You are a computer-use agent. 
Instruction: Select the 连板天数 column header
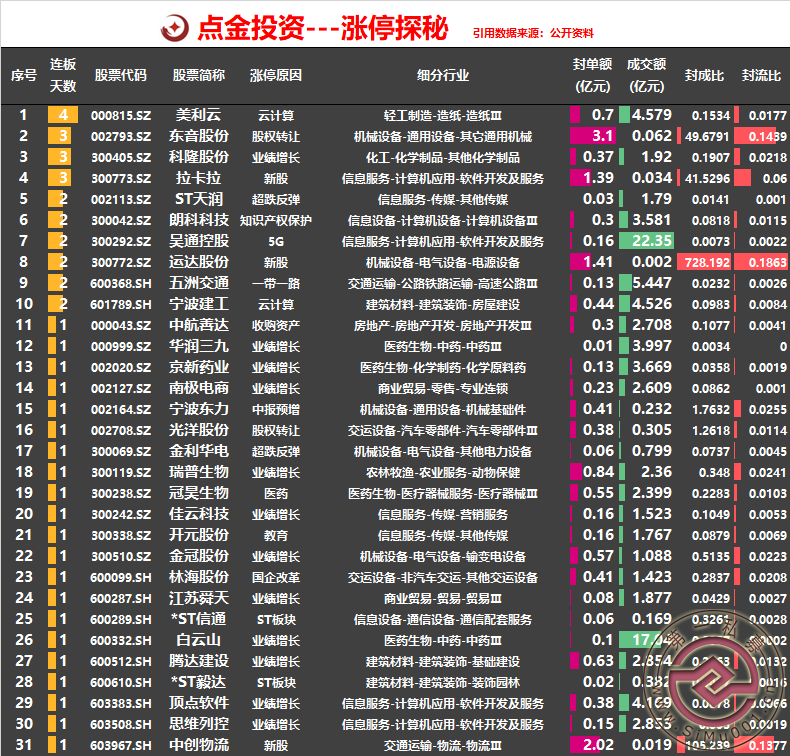[x=63, y=75]
